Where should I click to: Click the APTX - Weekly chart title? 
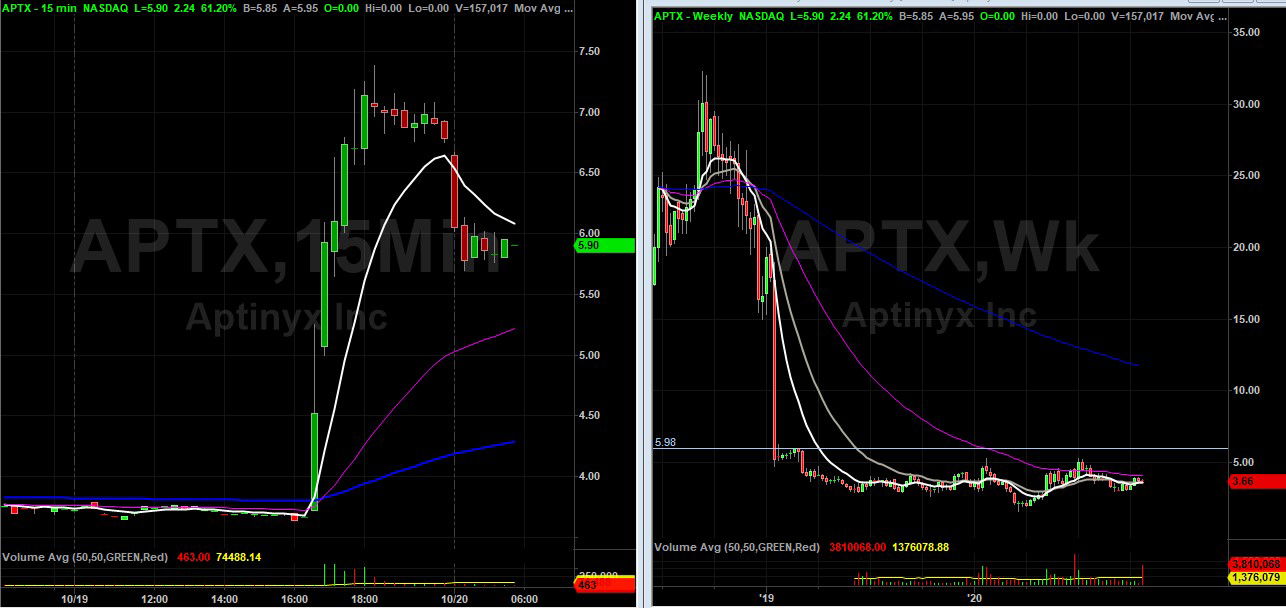pos(691,17)
